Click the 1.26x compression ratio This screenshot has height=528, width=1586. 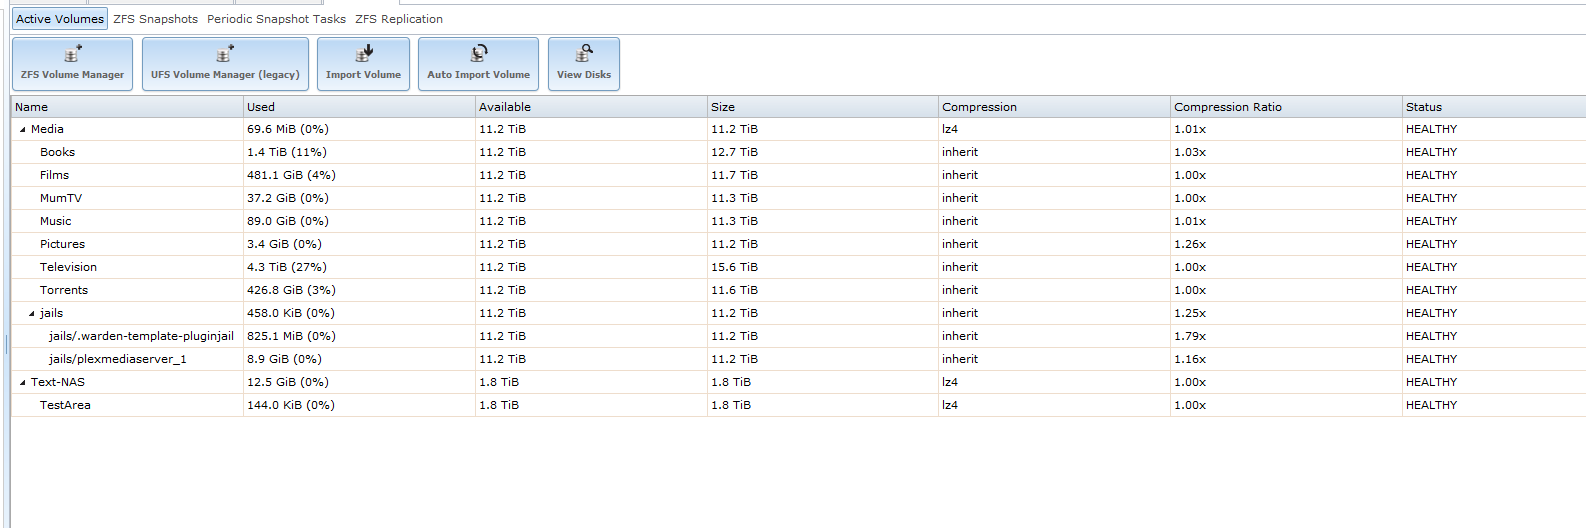[1190, 244]
